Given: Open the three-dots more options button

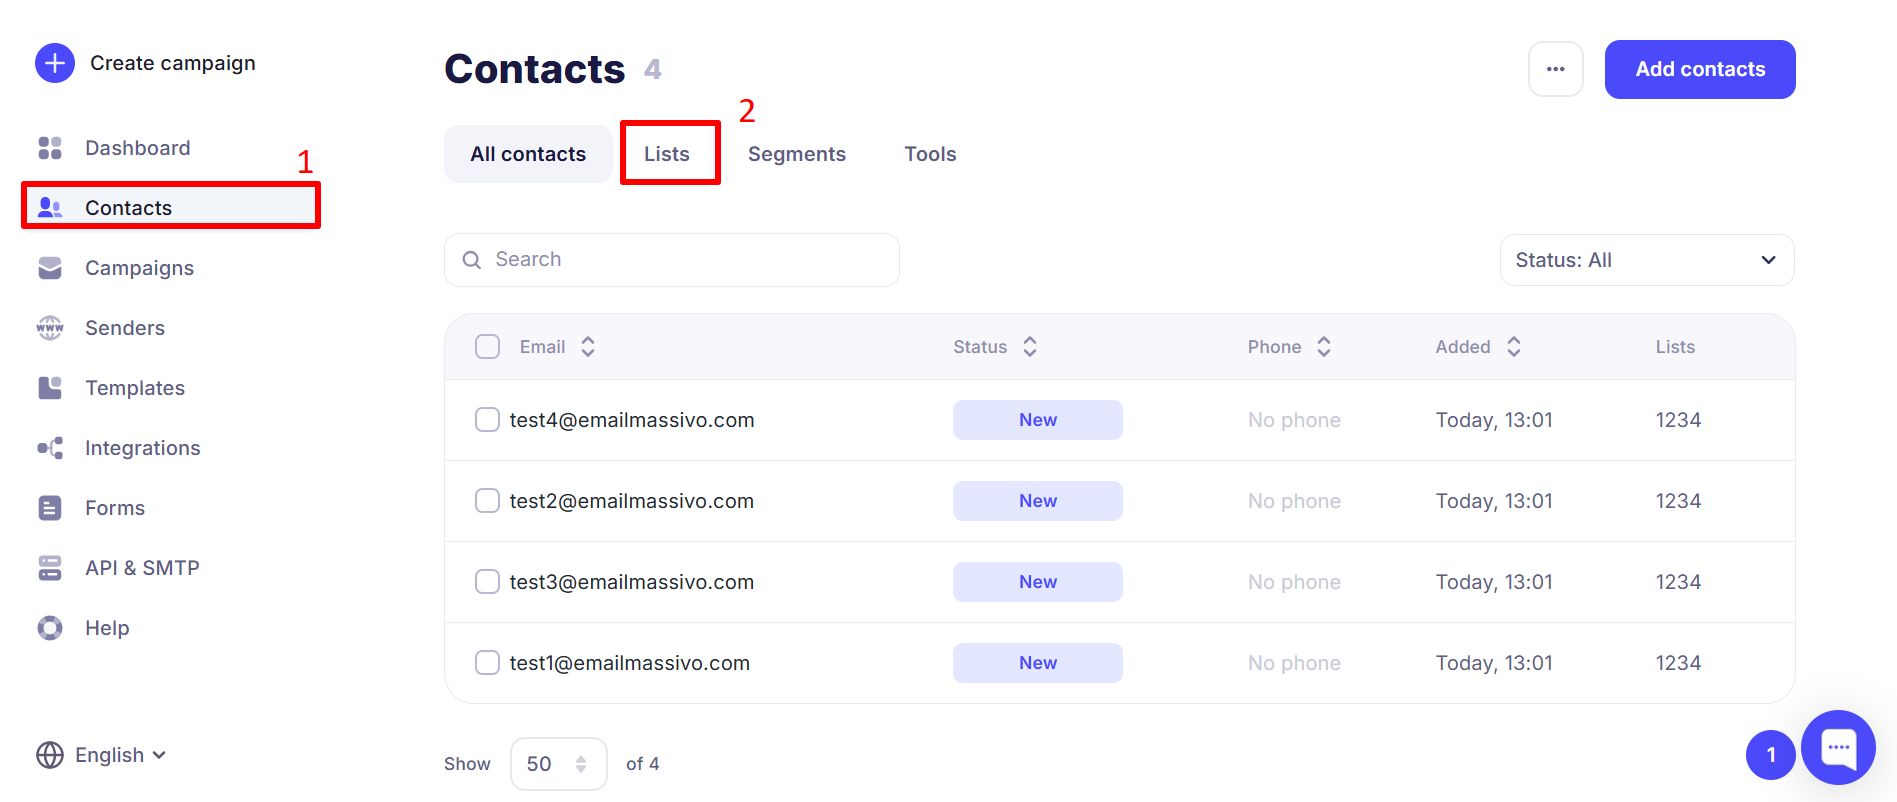Looking at the screenshot, I should (x=1555, y=69).
